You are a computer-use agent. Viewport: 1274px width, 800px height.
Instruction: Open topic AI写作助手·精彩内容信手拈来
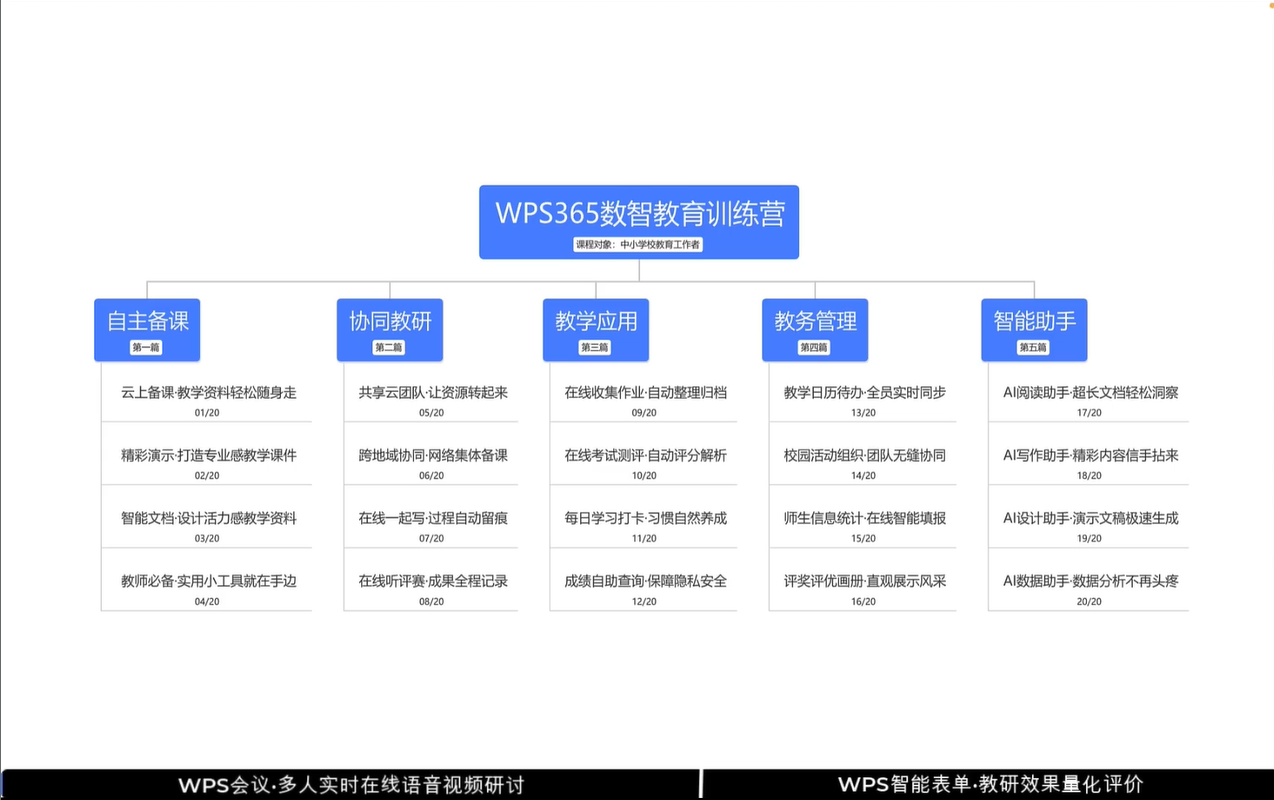click(x=1090, y=456)
